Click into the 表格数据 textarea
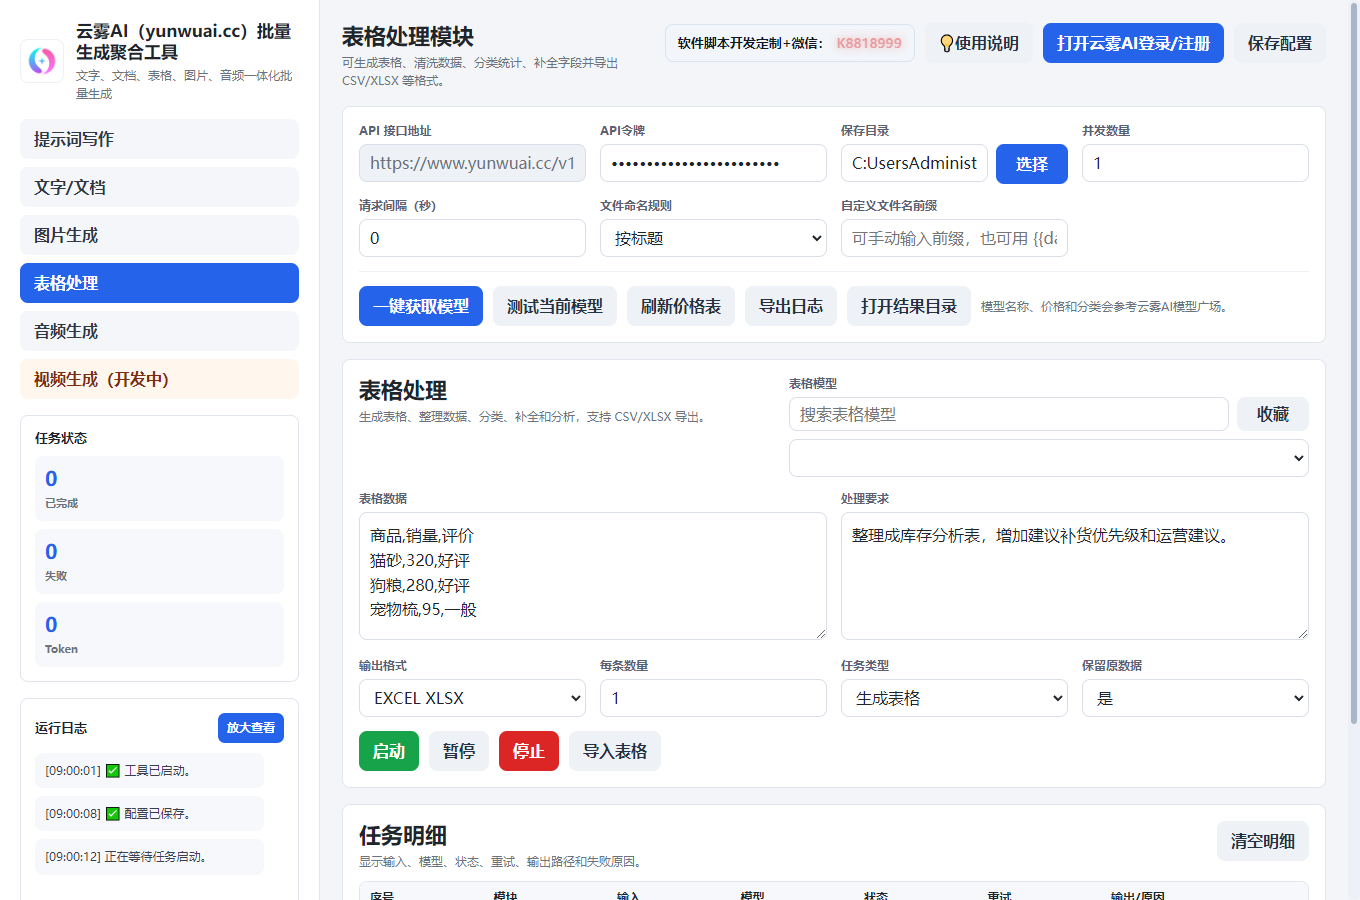 pos(593,576)
